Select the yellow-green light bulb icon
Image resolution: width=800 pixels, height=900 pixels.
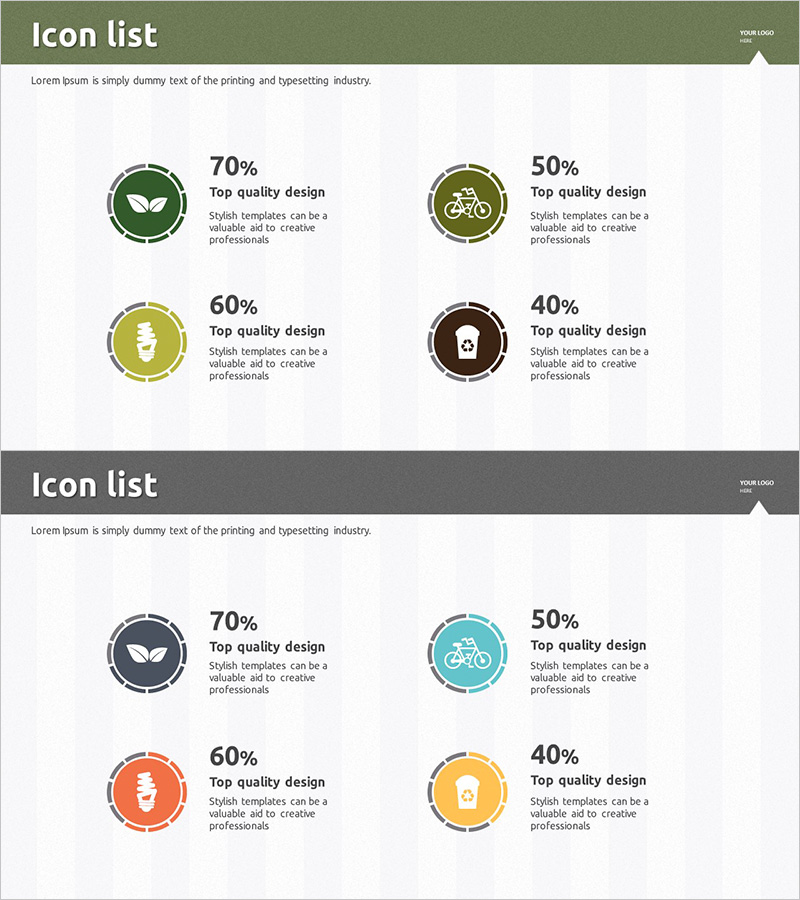(148, 342)
